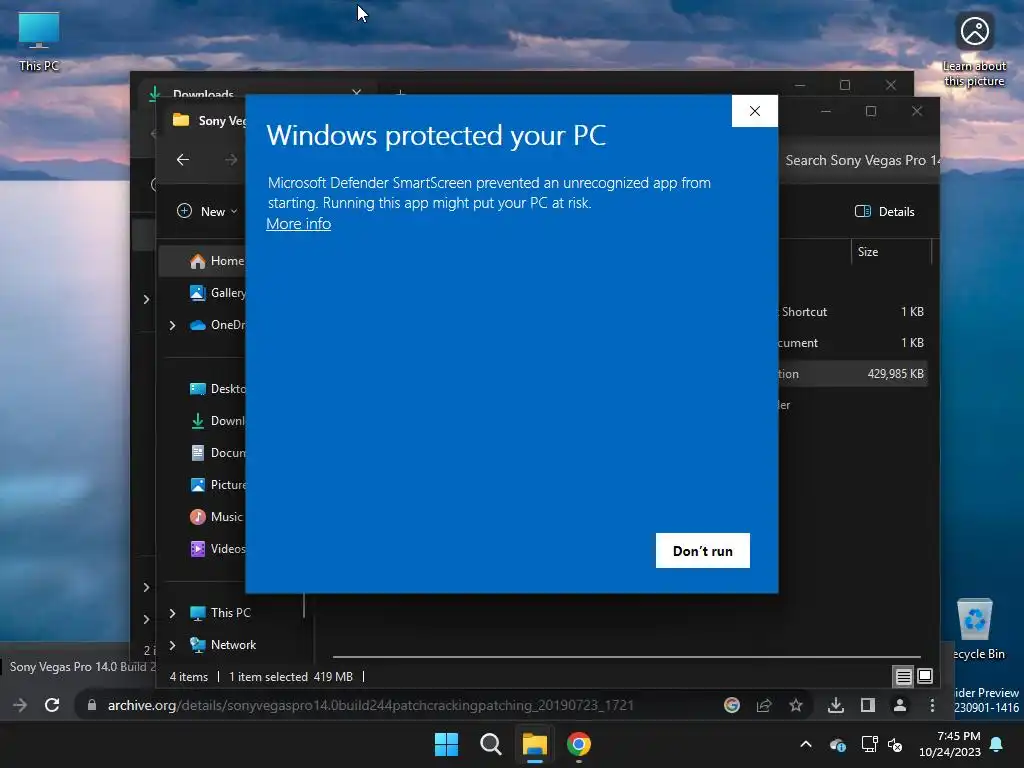Toggle the Details pane button
This screenshot has width=1024, height=768.
pyautogui.click(x=885, y=211)
